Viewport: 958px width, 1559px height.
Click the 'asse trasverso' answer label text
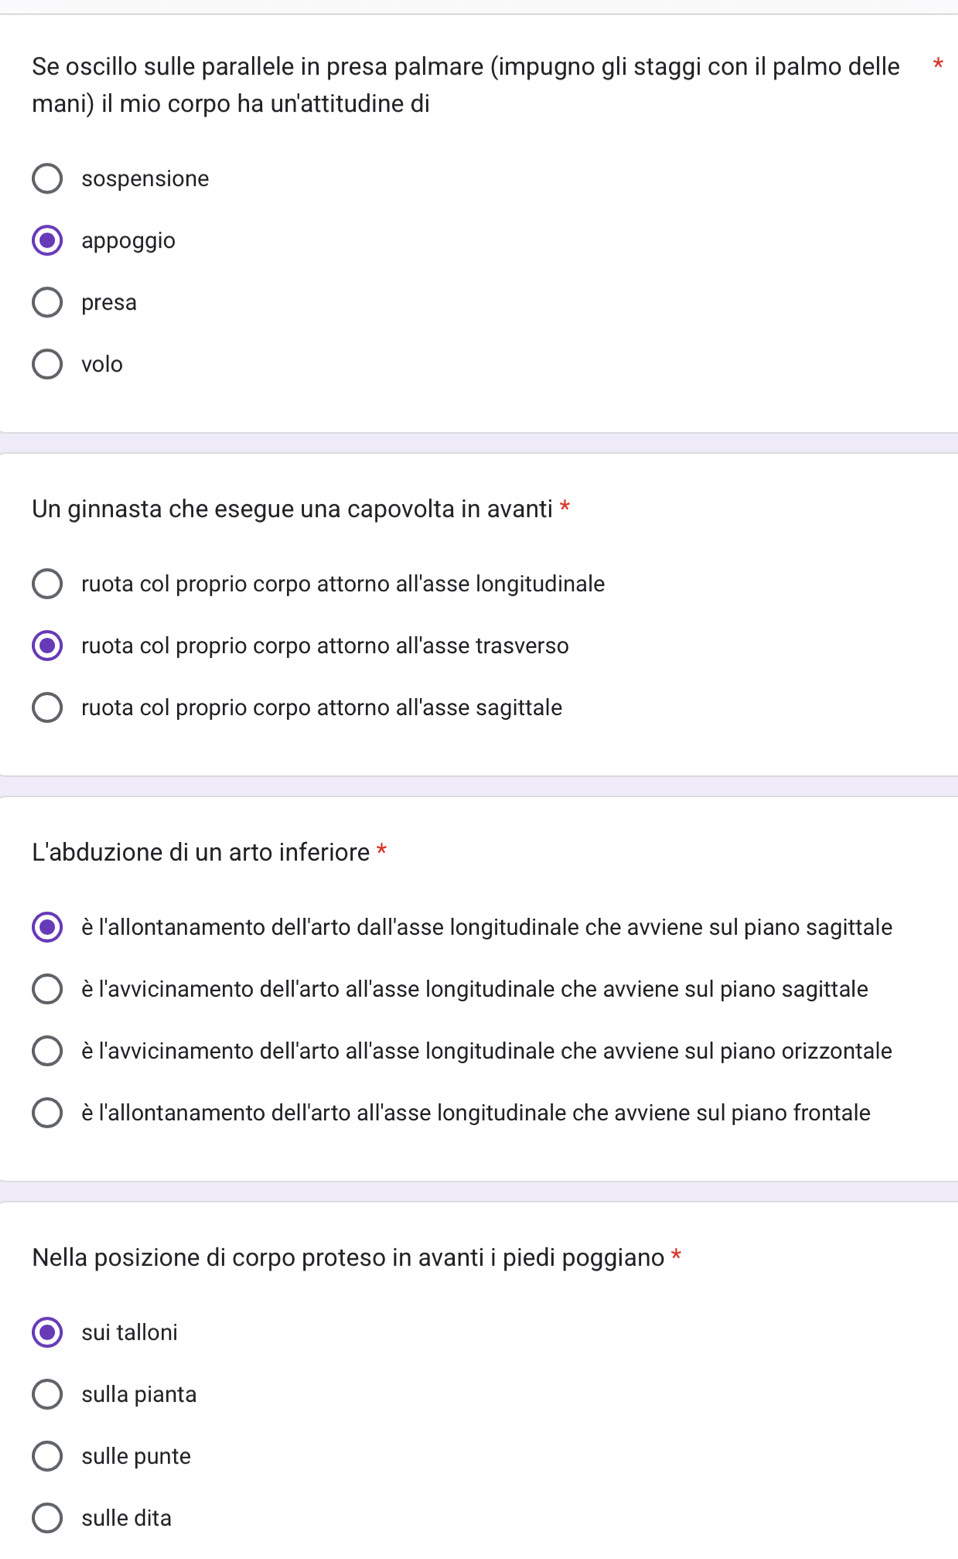pos(325,646)
